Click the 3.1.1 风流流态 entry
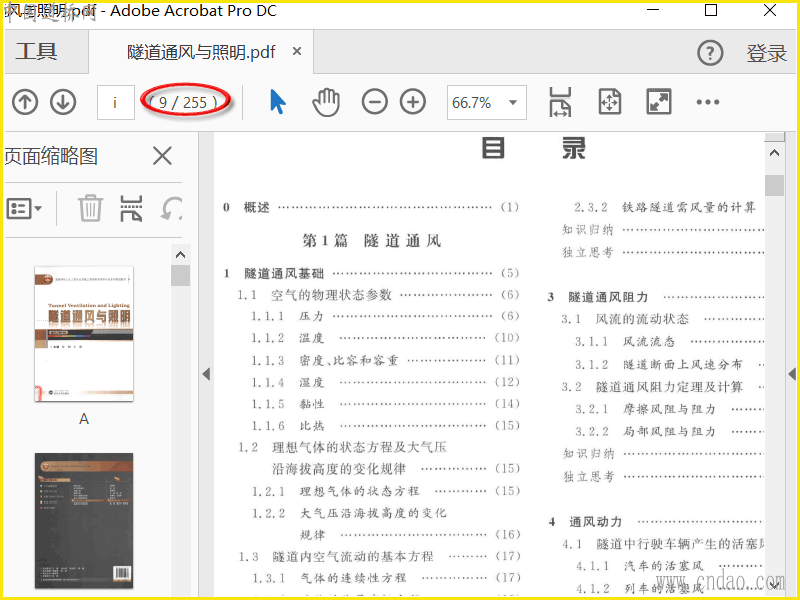 tap(669, 341)
